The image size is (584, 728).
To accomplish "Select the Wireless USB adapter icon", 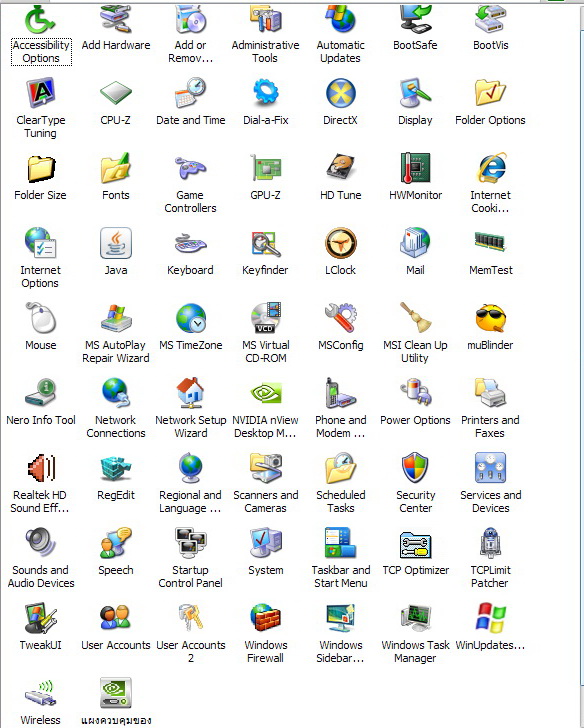I will (40, 693).
